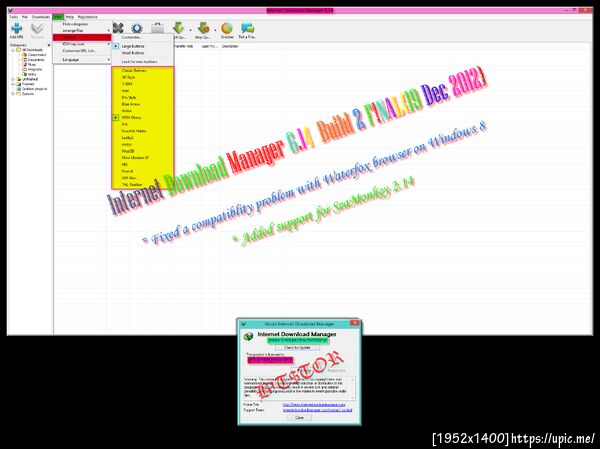Open Options via the gear toolbar icon

pos(137,28)
